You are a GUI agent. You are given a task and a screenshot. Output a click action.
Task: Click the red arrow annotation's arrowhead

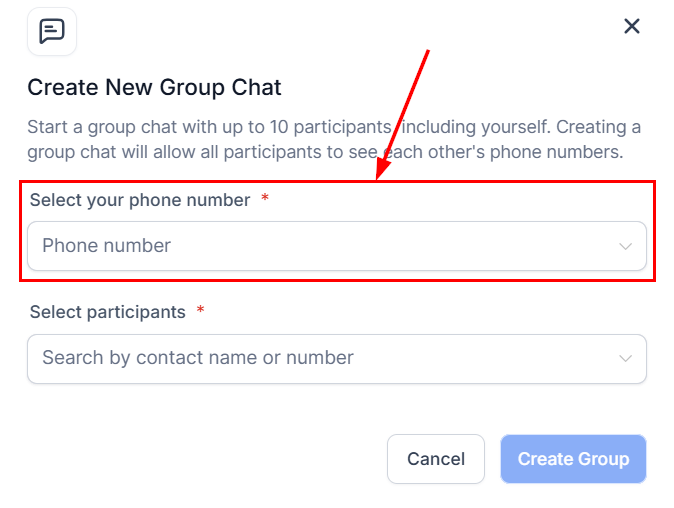[x=381, y=172]
